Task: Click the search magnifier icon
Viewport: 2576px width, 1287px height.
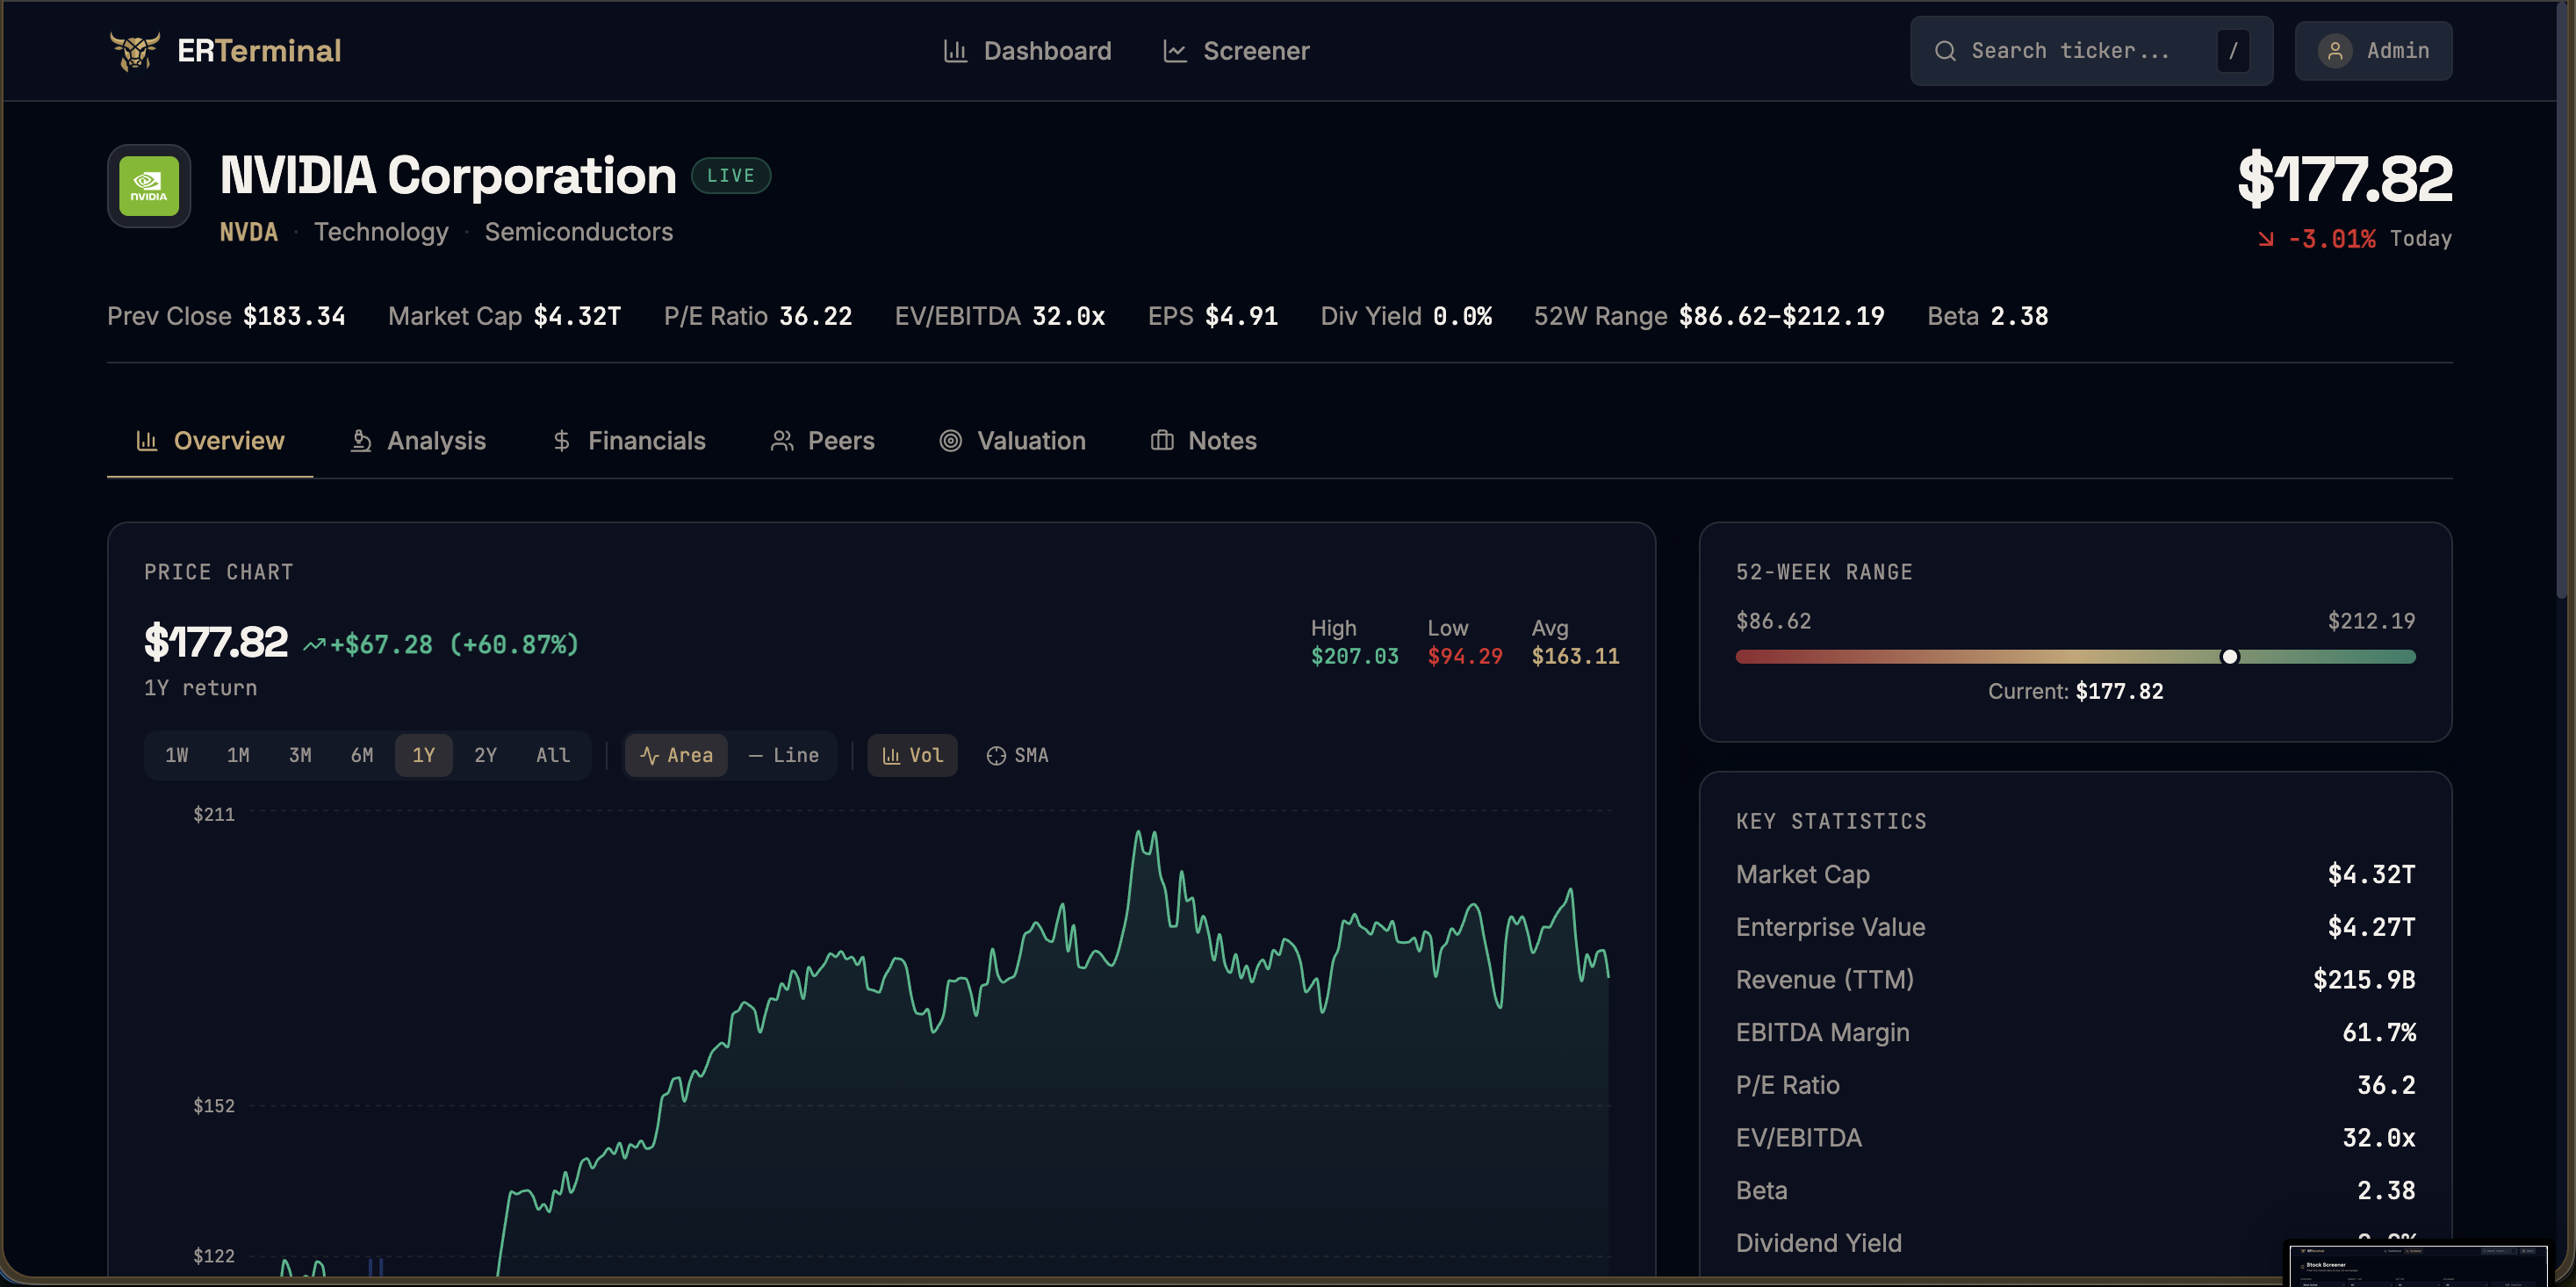Action: point(1945,50)
